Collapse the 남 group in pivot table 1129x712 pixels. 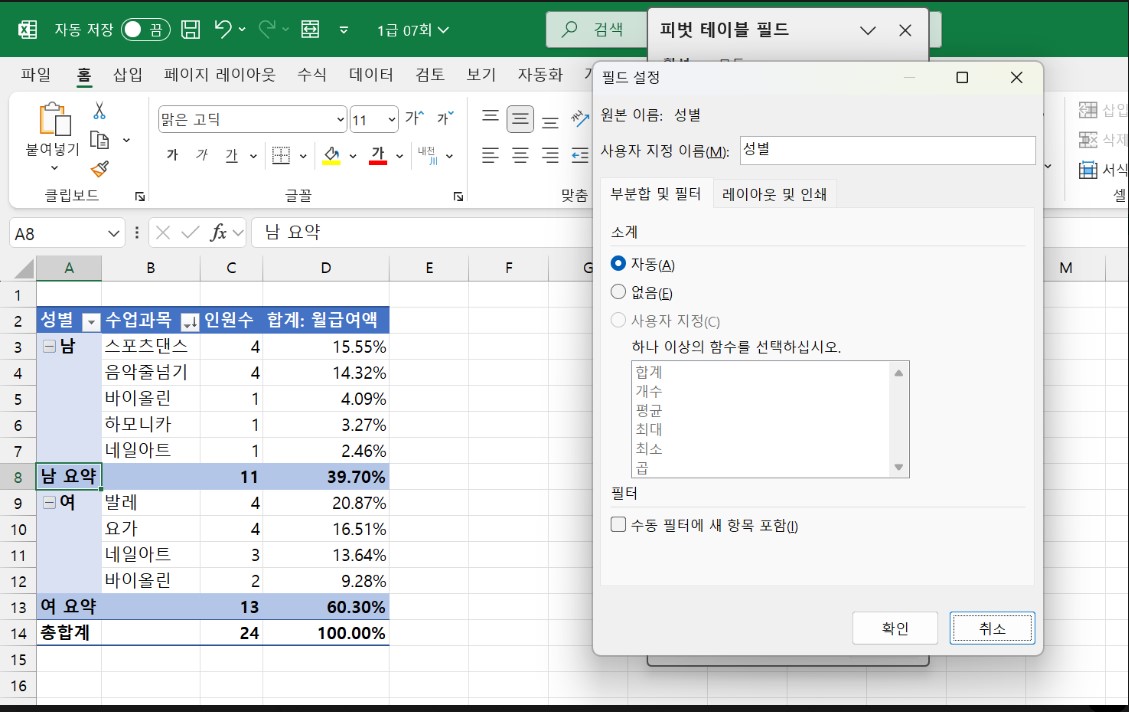47,346
